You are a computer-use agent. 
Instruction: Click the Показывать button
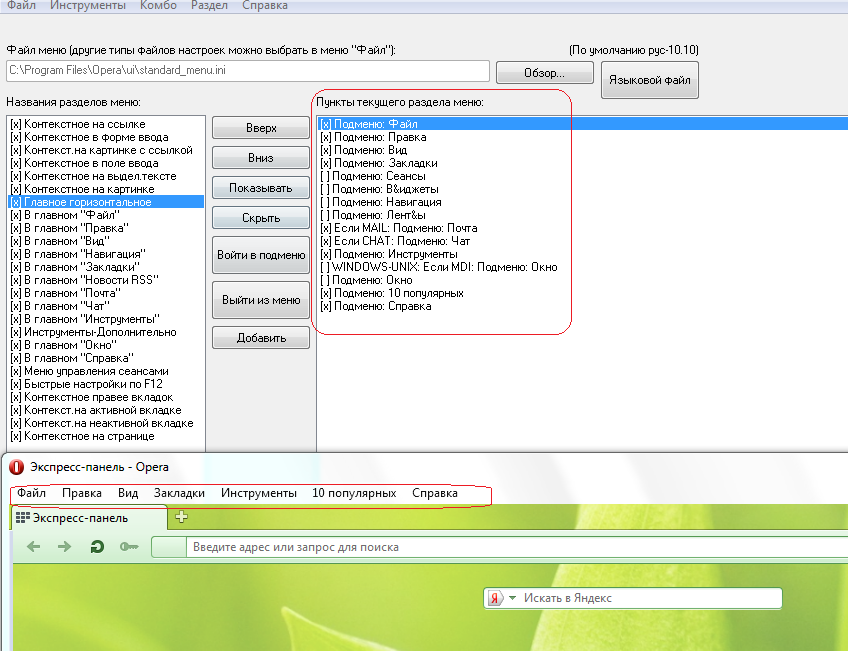[261, 188]
